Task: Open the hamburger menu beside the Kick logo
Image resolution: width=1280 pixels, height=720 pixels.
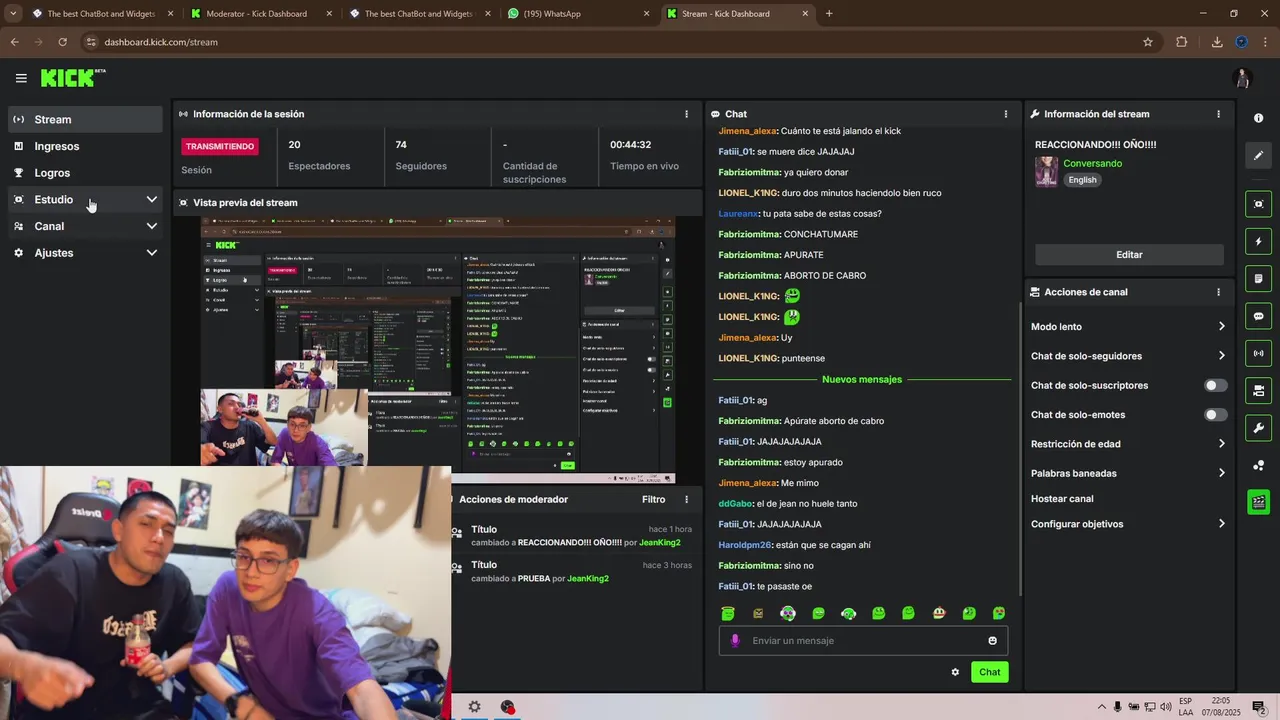Action: (x=21, y=78)
